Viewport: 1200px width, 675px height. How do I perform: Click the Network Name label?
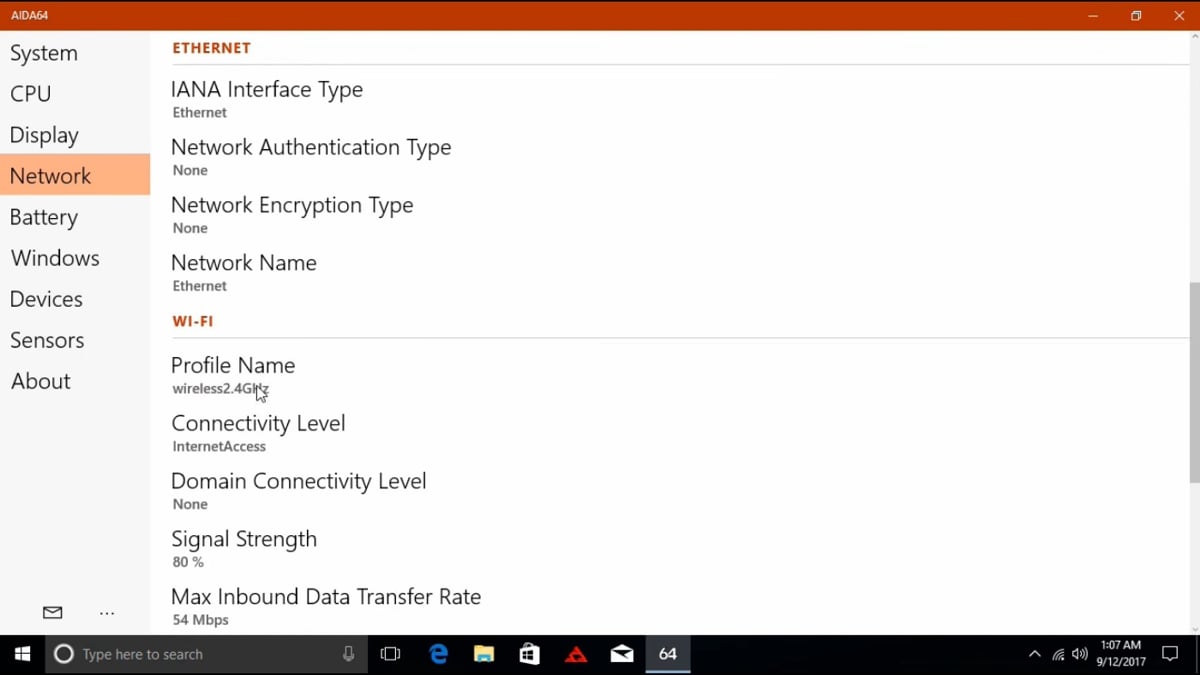point(244,263)
